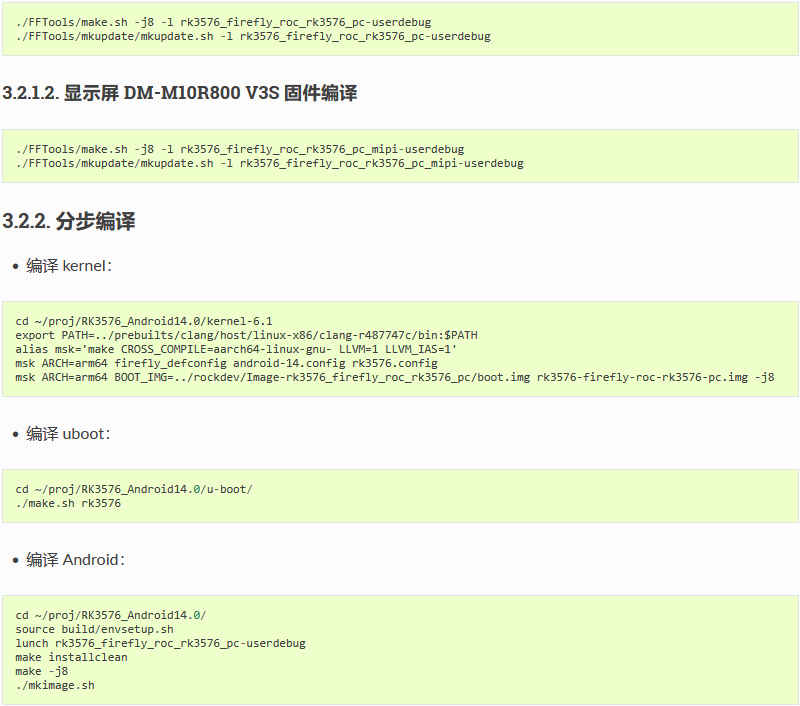This screenshot has height=706, width=800.
Task: Click the bullet text 编译 kernel:
Action: click(69, 266)
